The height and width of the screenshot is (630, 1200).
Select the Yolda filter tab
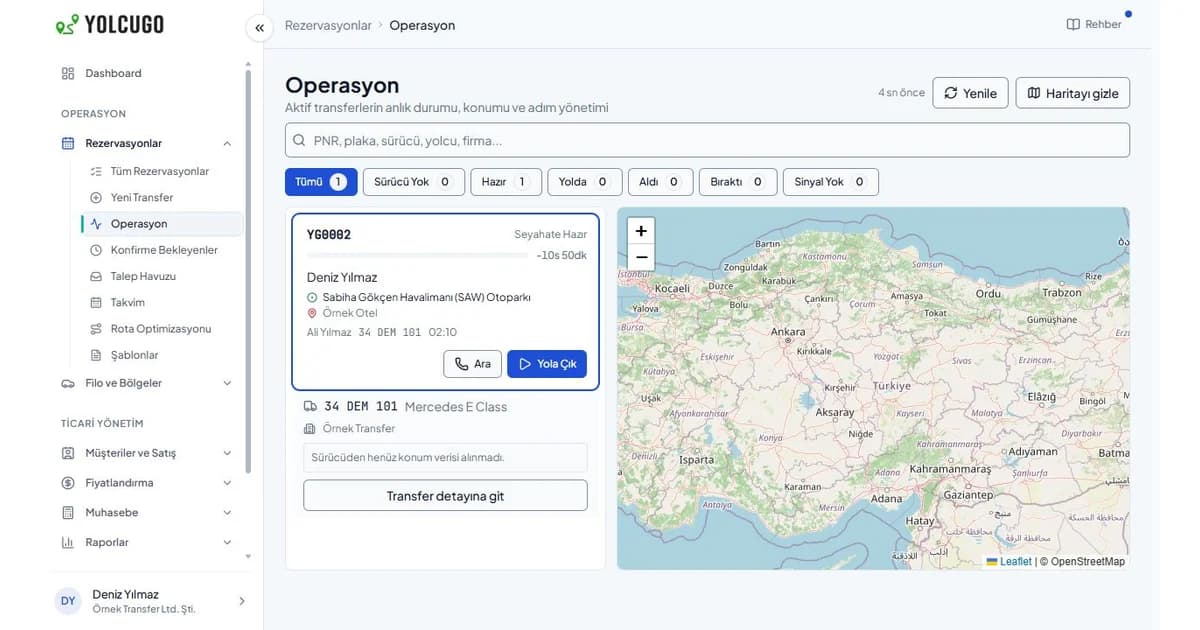pos(584,182)
